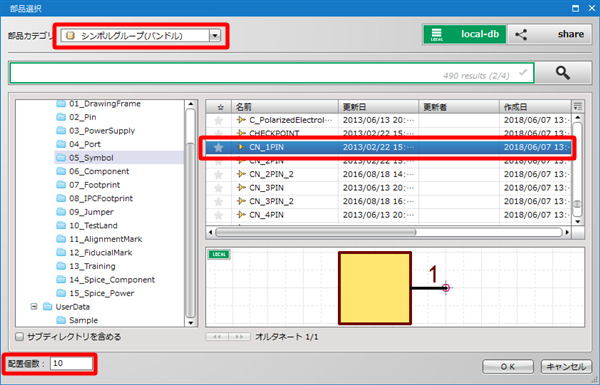Select 07_Footprint folder
600x385 pixels.
coord(88,185)
